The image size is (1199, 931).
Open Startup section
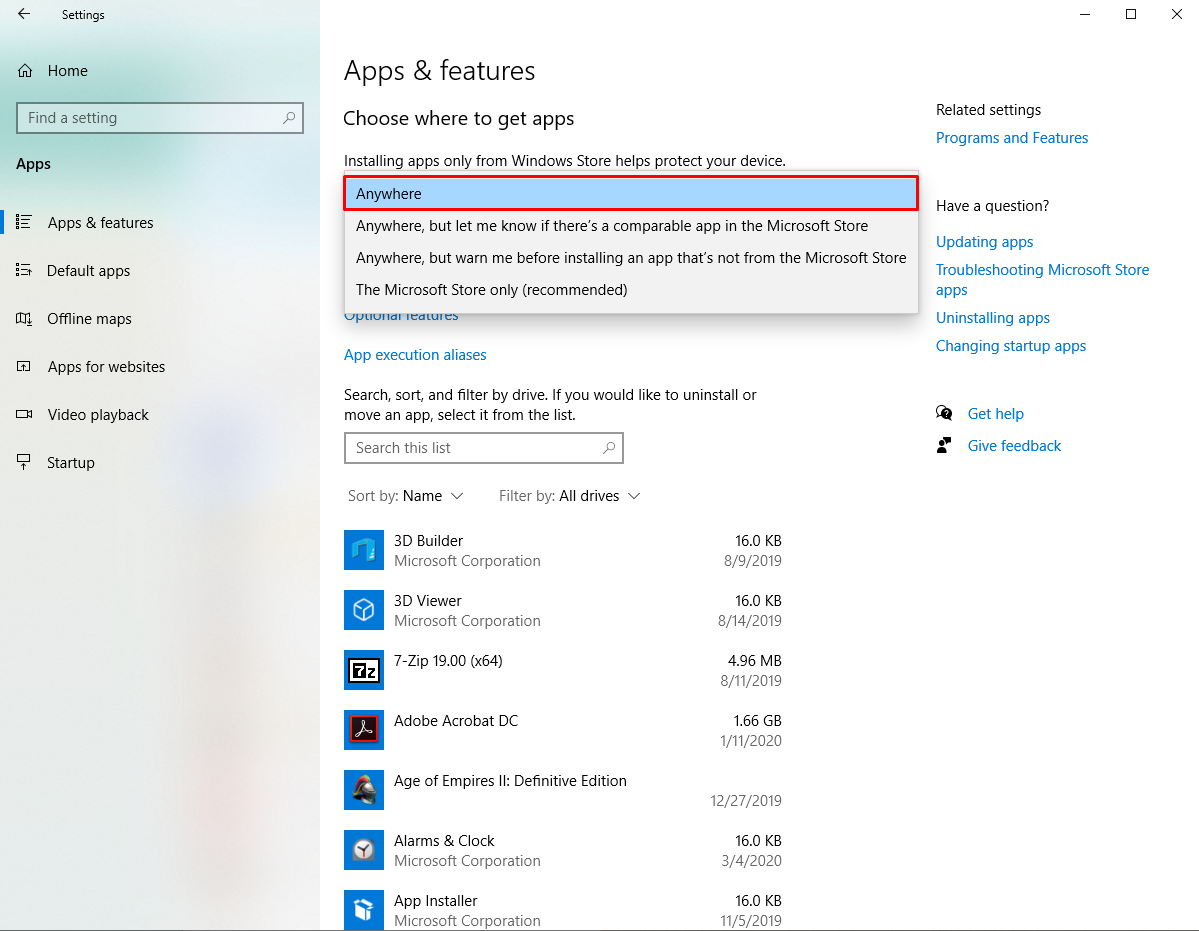coord(160,462)
